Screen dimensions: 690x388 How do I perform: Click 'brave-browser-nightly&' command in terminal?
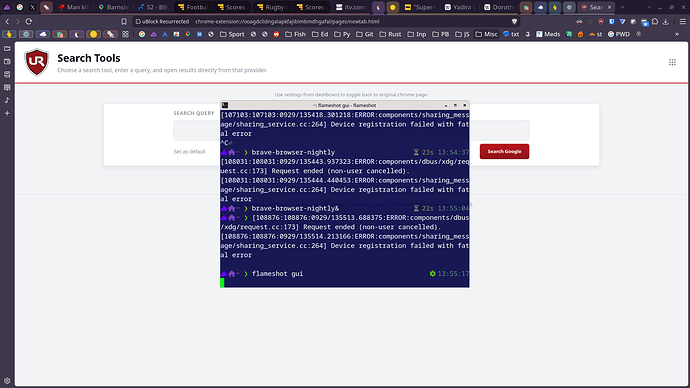pyautogui.click(x=295, y=208)
